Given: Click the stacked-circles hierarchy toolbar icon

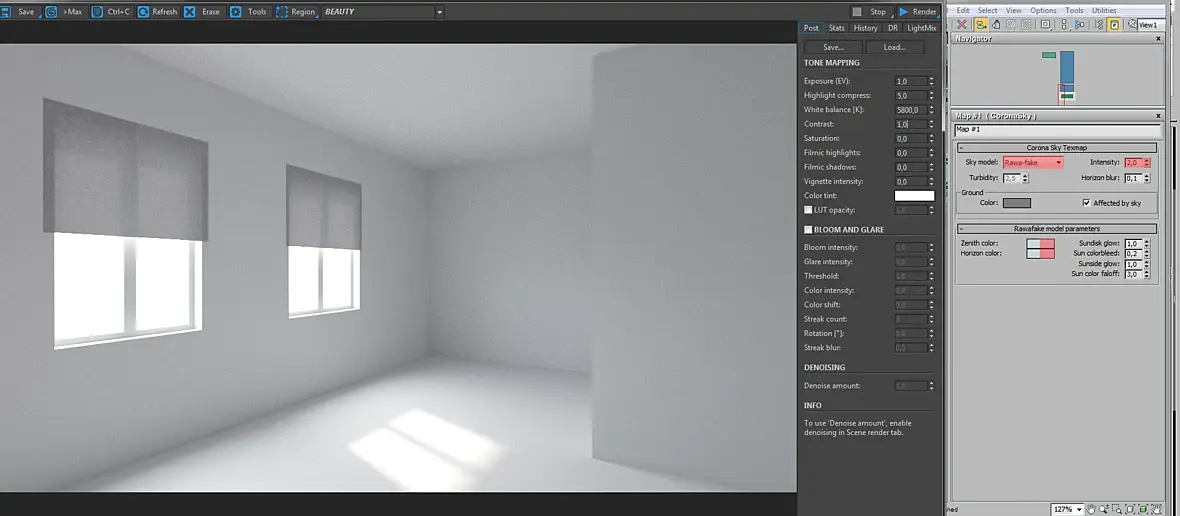Looking at the screenshot, I should 1099,24.
